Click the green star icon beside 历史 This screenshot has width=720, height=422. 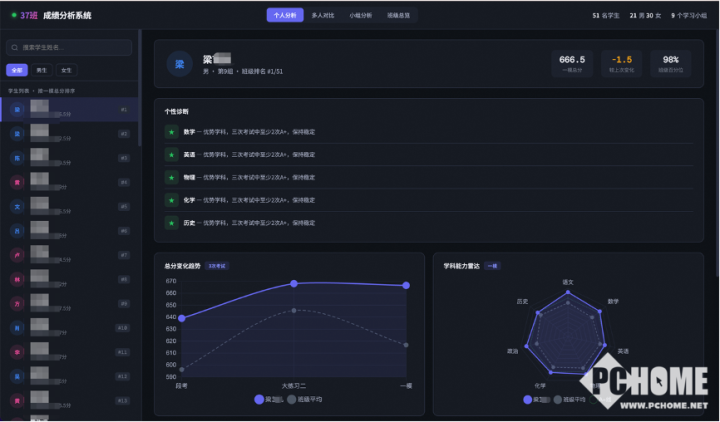point(171,222)
